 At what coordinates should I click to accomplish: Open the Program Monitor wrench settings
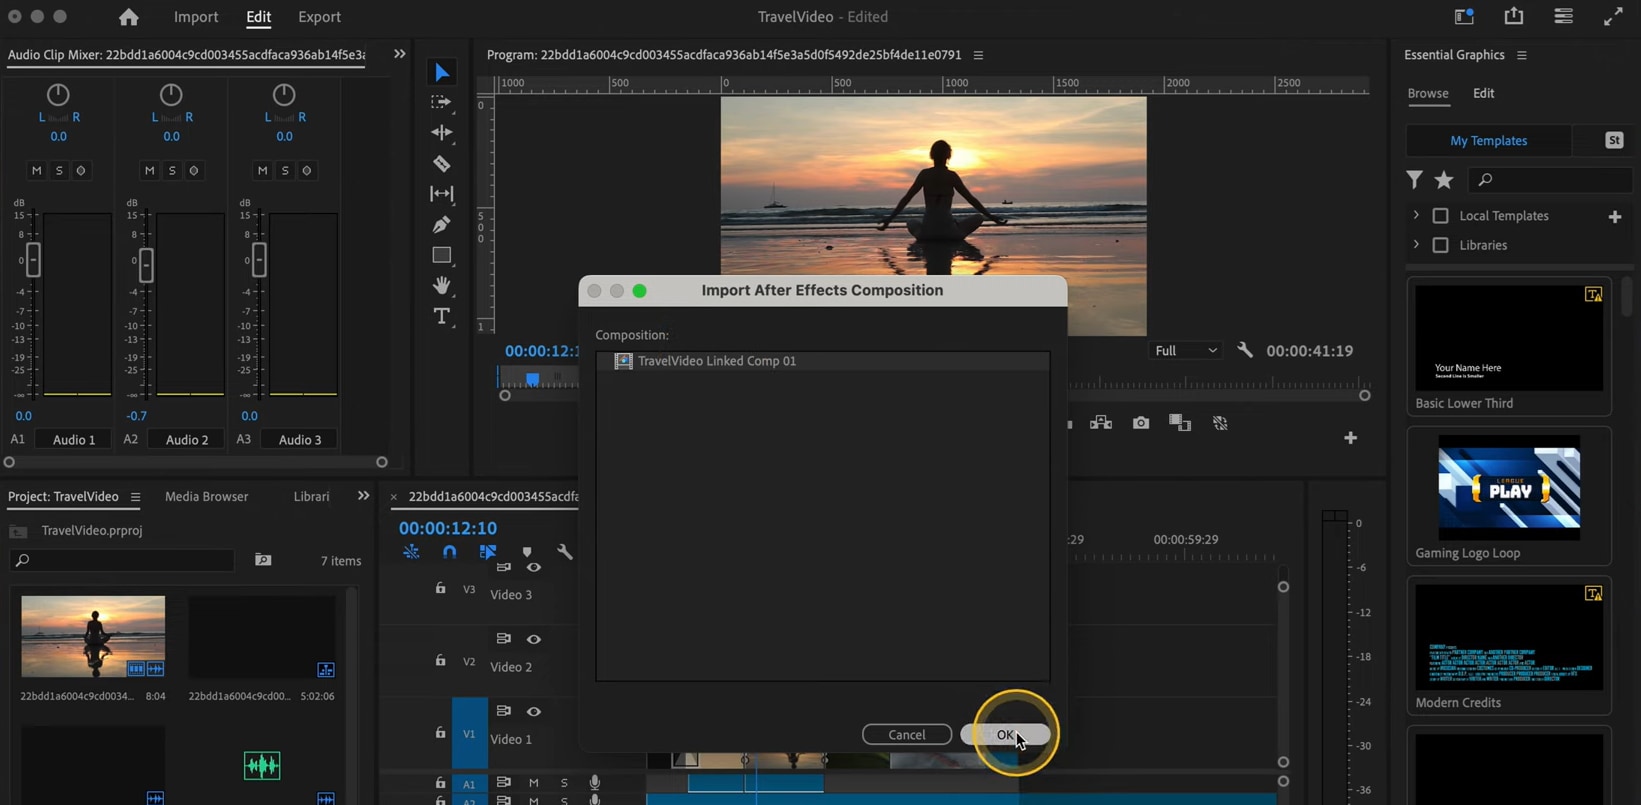click(x=1244, y=350)
